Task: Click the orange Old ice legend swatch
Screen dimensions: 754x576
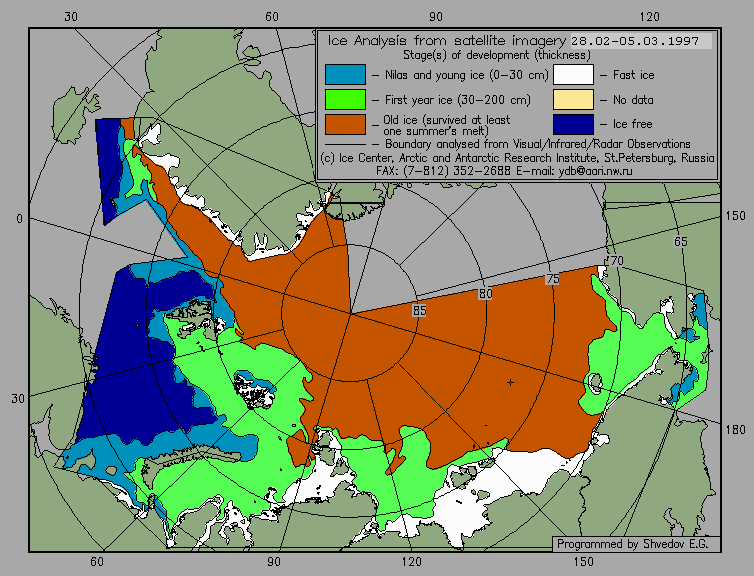Action: [x=345, y=124]
